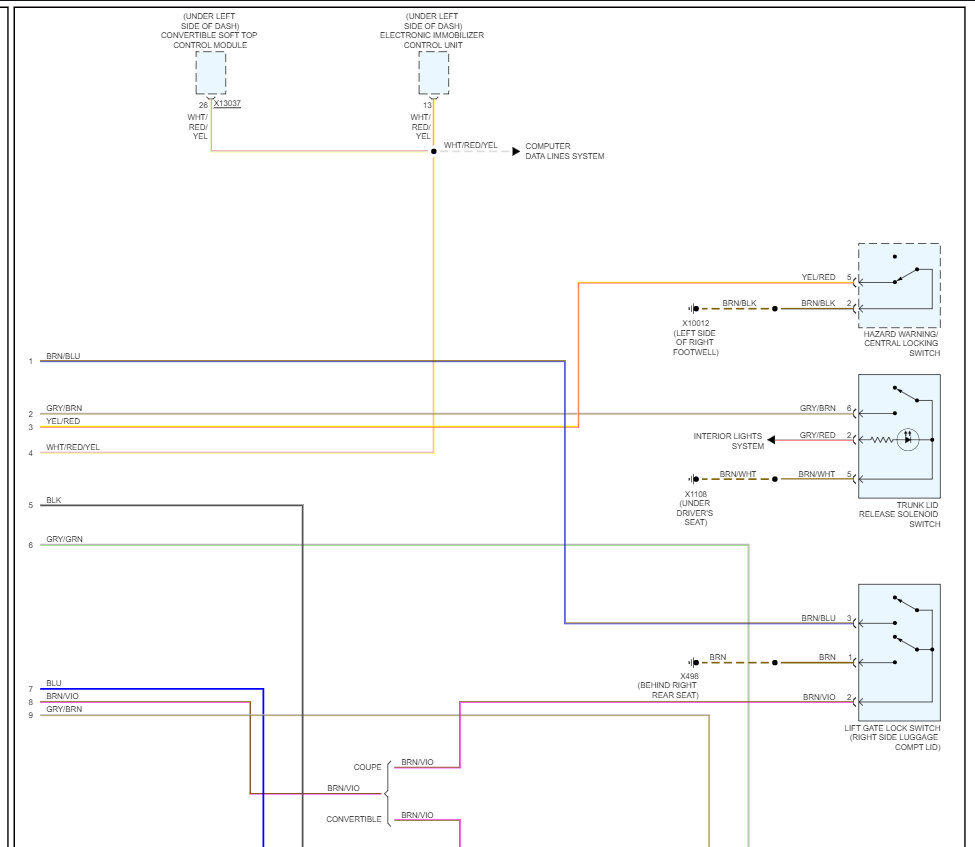Click the Lift Gate Lock Switch component
The width and height of the screenshot is (975, 847).
click(899, 652)
